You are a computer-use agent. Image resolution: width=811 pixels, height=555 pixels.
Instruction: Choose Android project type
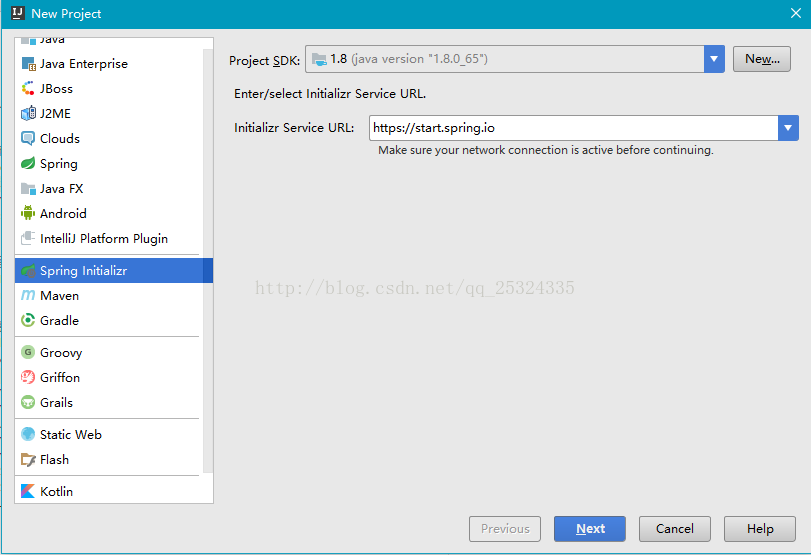[x=109, y=213]
